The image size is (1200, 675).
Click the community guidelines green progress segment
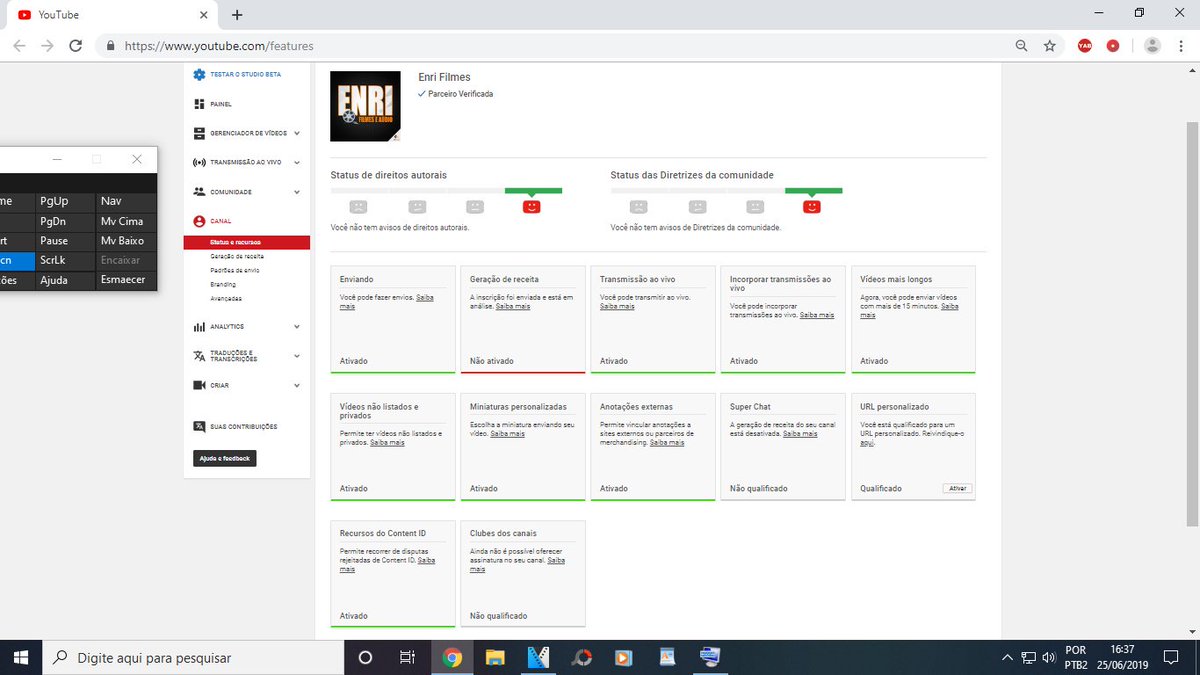(813, 190)
